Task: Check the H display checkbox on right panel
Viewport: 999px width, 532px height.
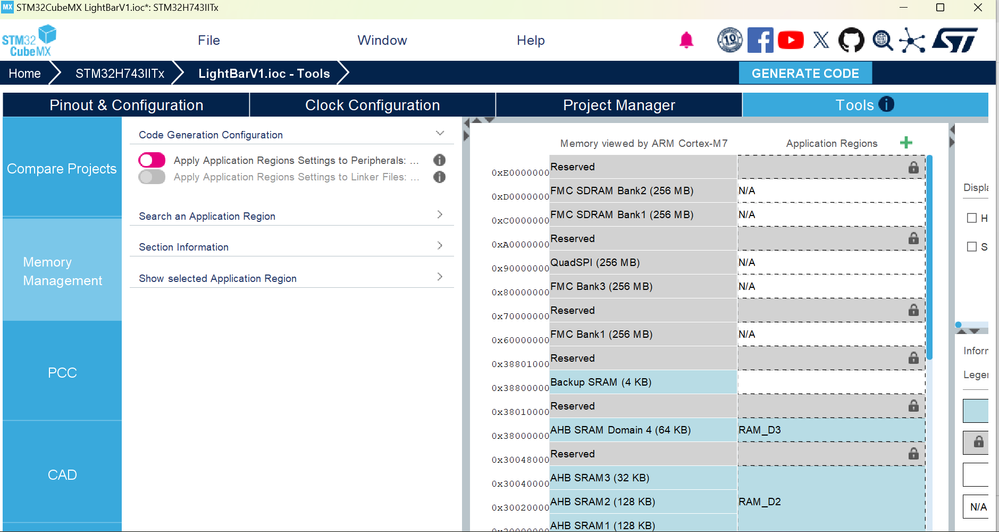Action: tap(972, 218)
